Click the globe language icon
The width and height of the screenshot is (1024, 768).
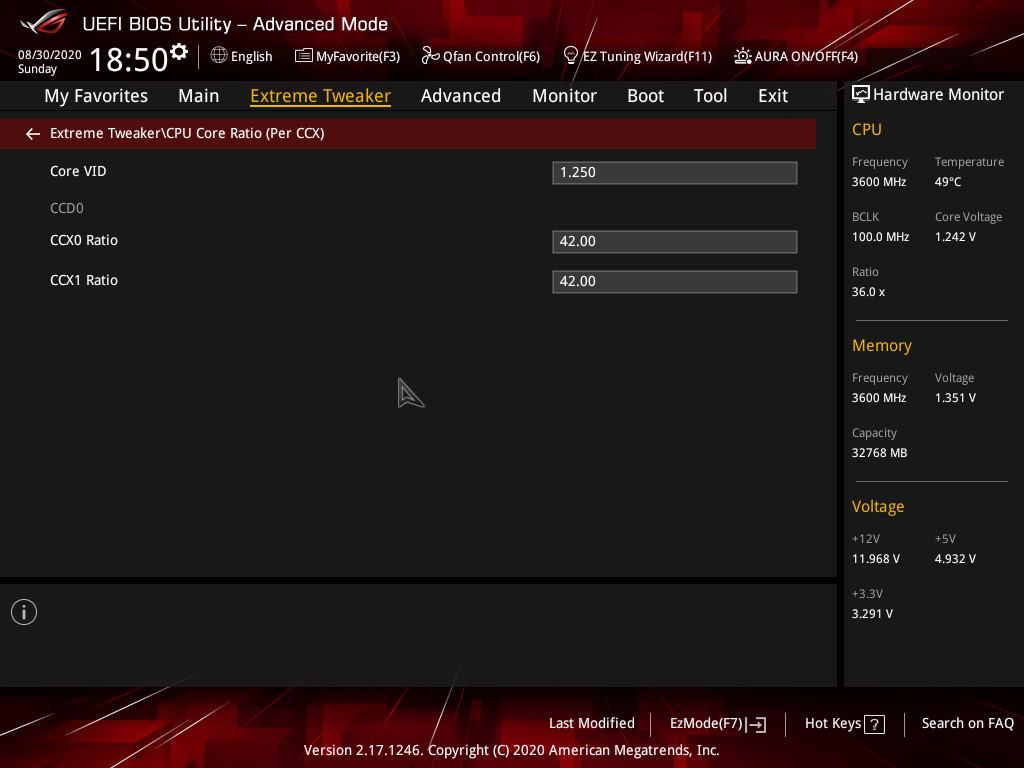[219, 56]
